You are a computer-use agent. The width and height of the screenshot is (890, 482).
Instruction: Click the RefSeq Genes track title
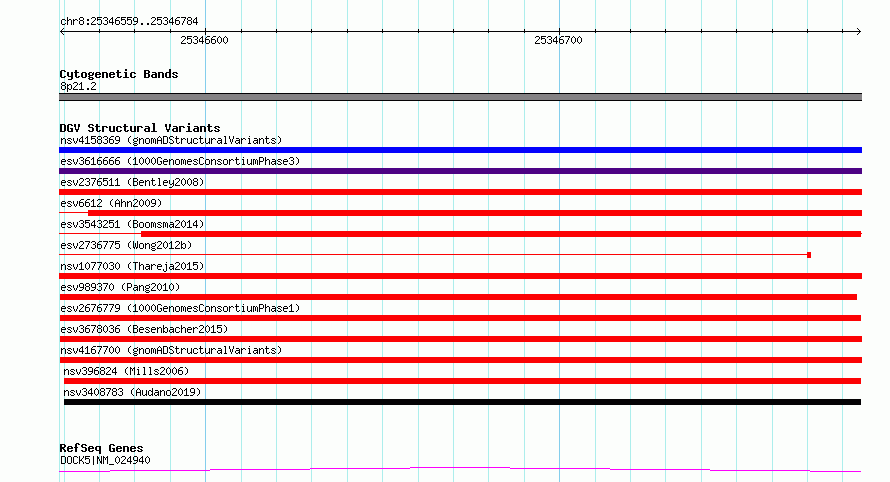[x=101, y=448]
